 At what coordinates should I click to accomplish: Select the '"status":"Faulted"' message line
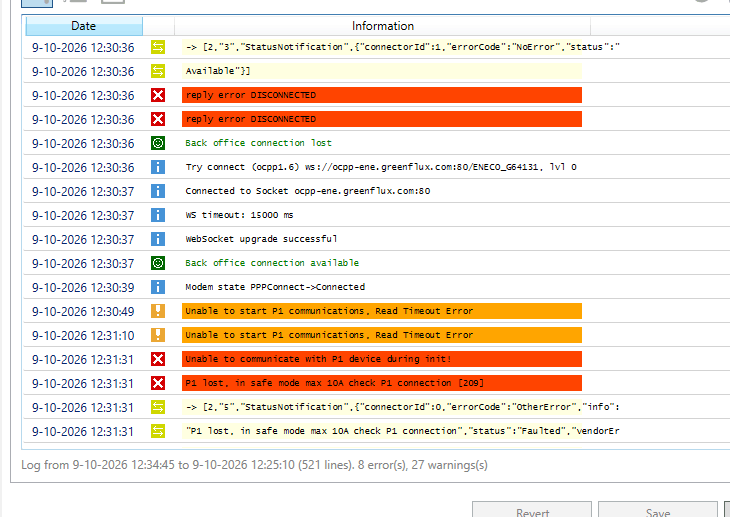[402, 431]
